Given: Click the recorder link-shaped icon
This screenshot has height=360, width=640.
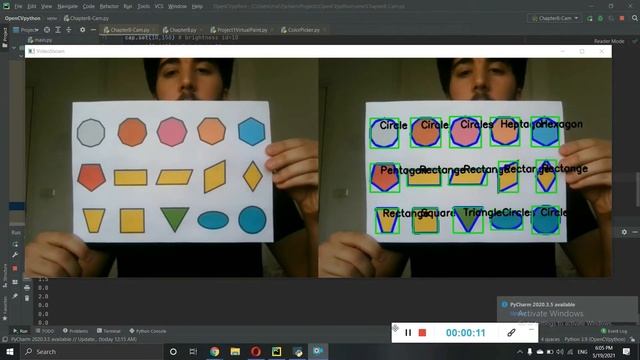Looking at the screenshot, I should [511, 333].
